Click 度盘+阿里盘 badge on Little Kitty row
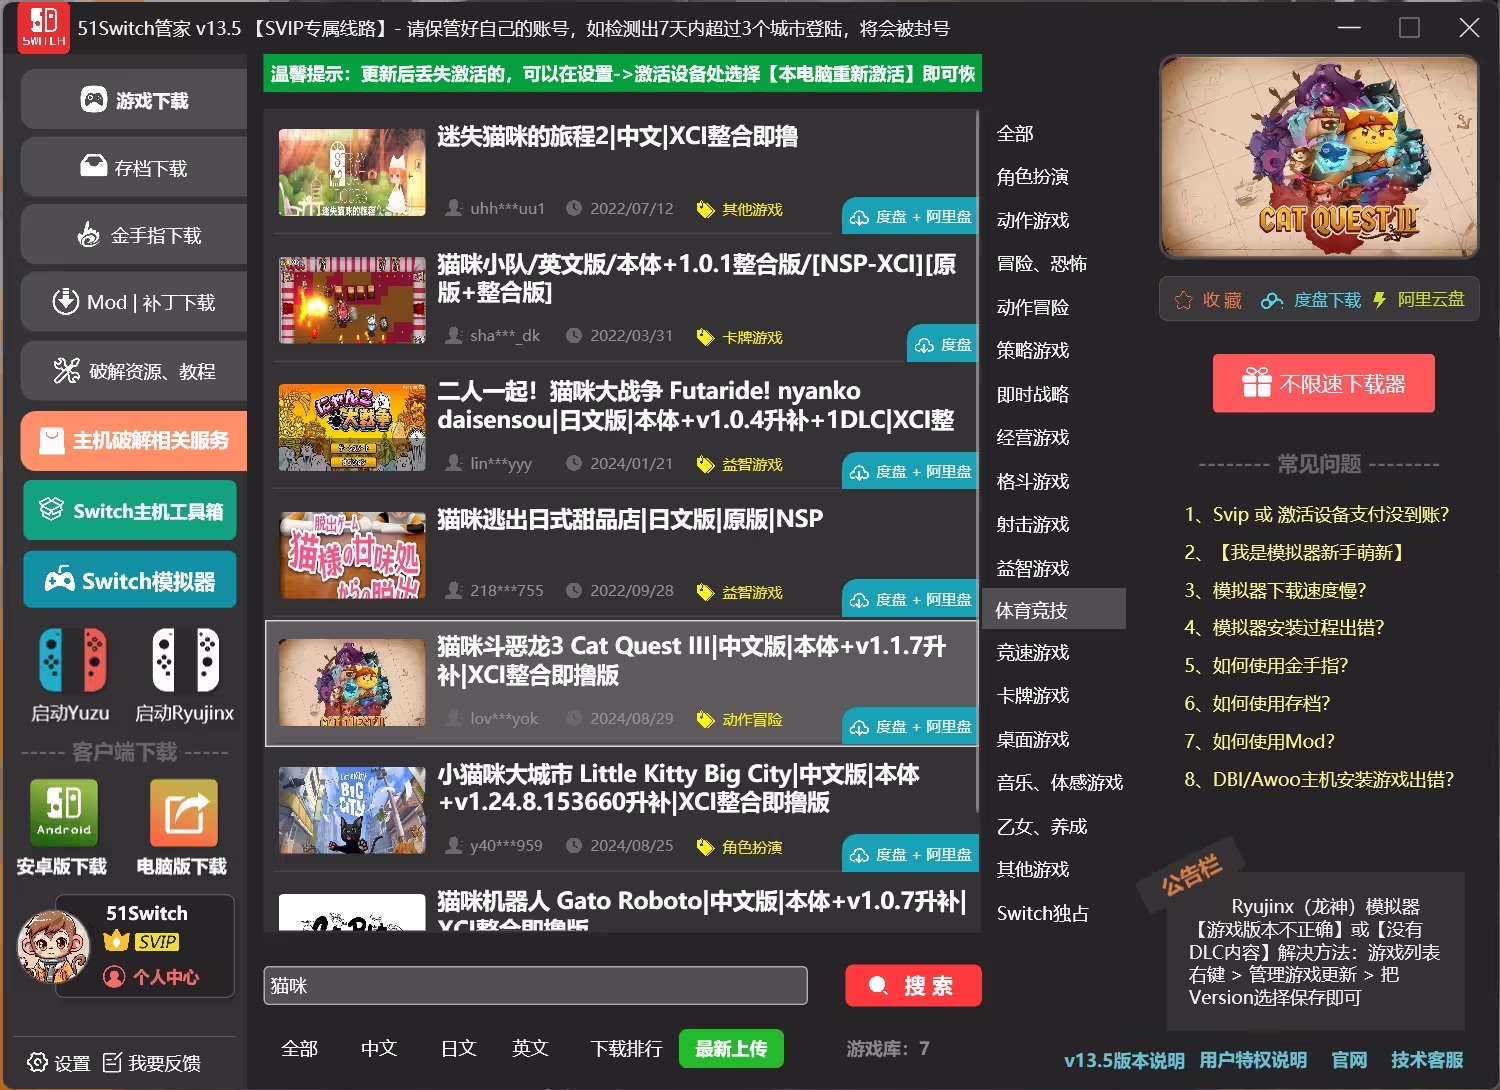Screen dimensions: 1500x1090 [909, 854]
